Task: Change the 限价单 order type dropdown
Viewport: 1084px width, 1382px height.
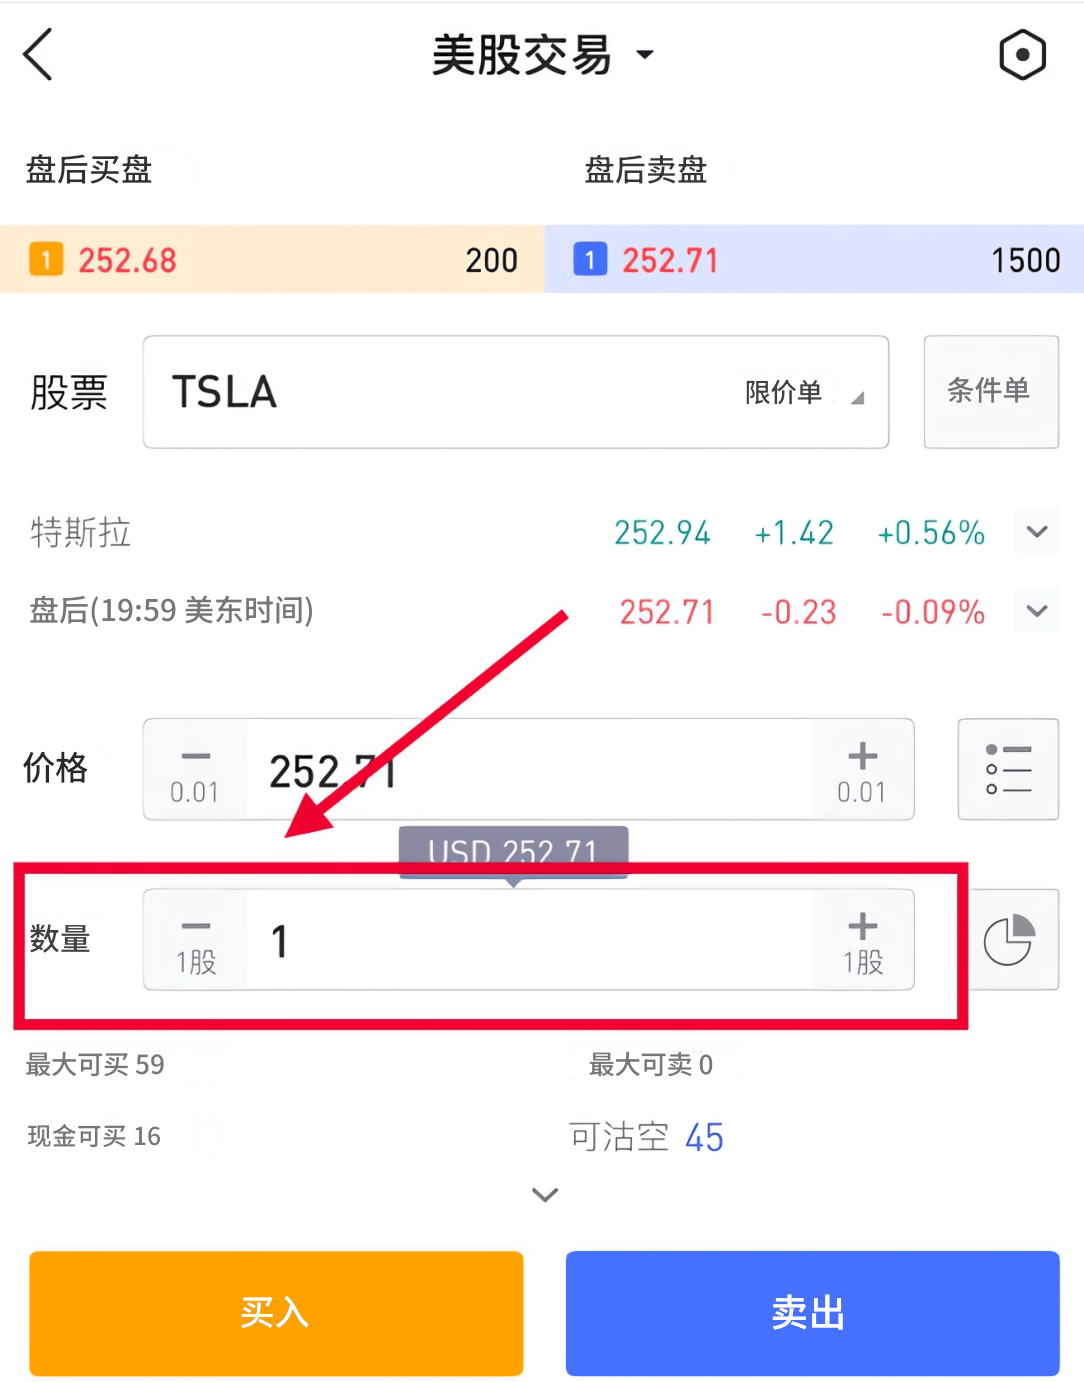Action: coord(802,393)
